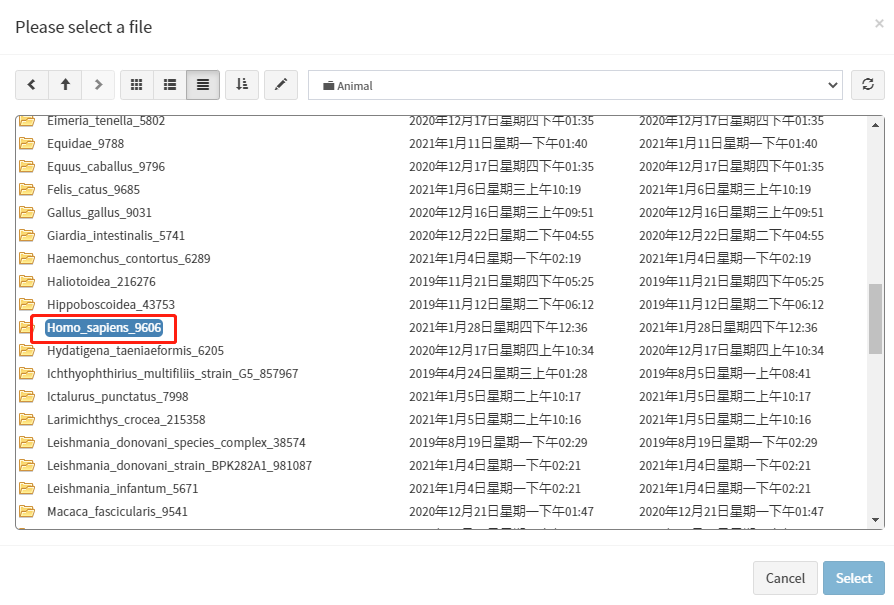Select the Equus_caballus_9796 folder

coord(105,167)
